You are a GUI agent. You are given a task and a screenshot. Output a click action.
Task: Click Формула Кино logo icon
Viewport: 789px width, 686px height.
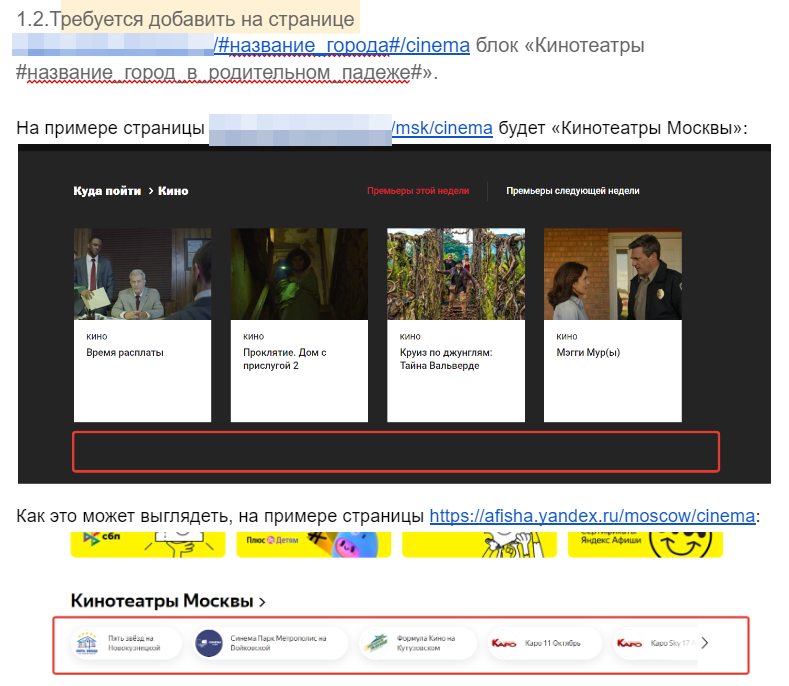click(x=376, y=643)
